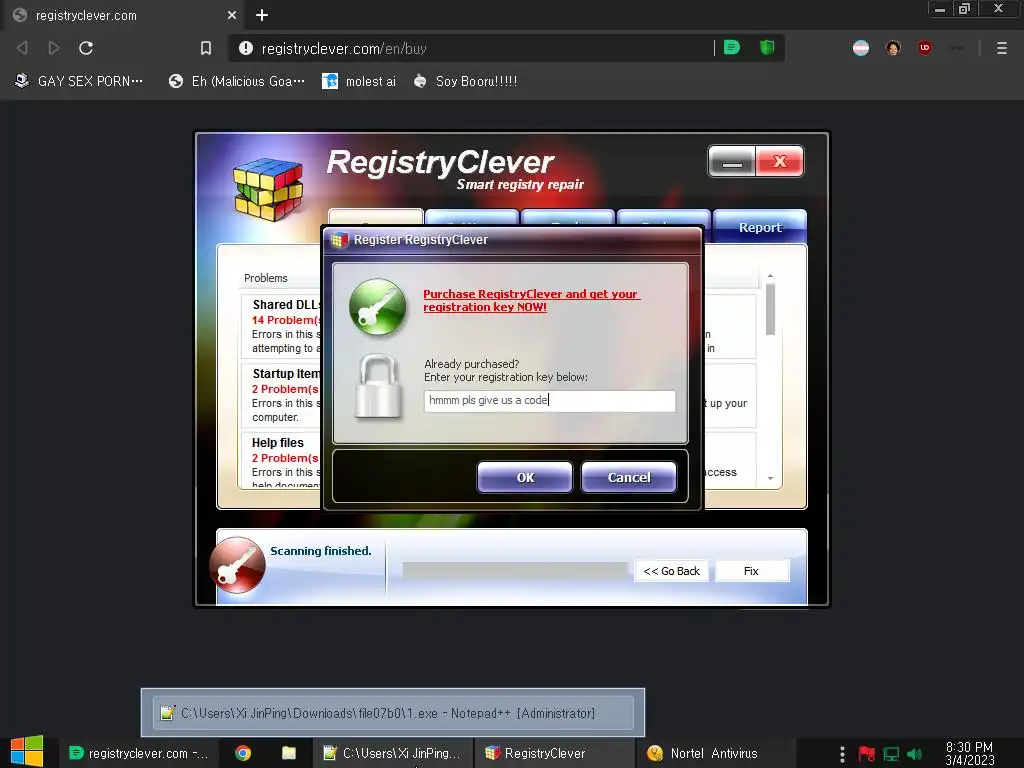Confirm registration with the OK button
This screenshot has width=1024, height=768.
(x=525, y=477)
